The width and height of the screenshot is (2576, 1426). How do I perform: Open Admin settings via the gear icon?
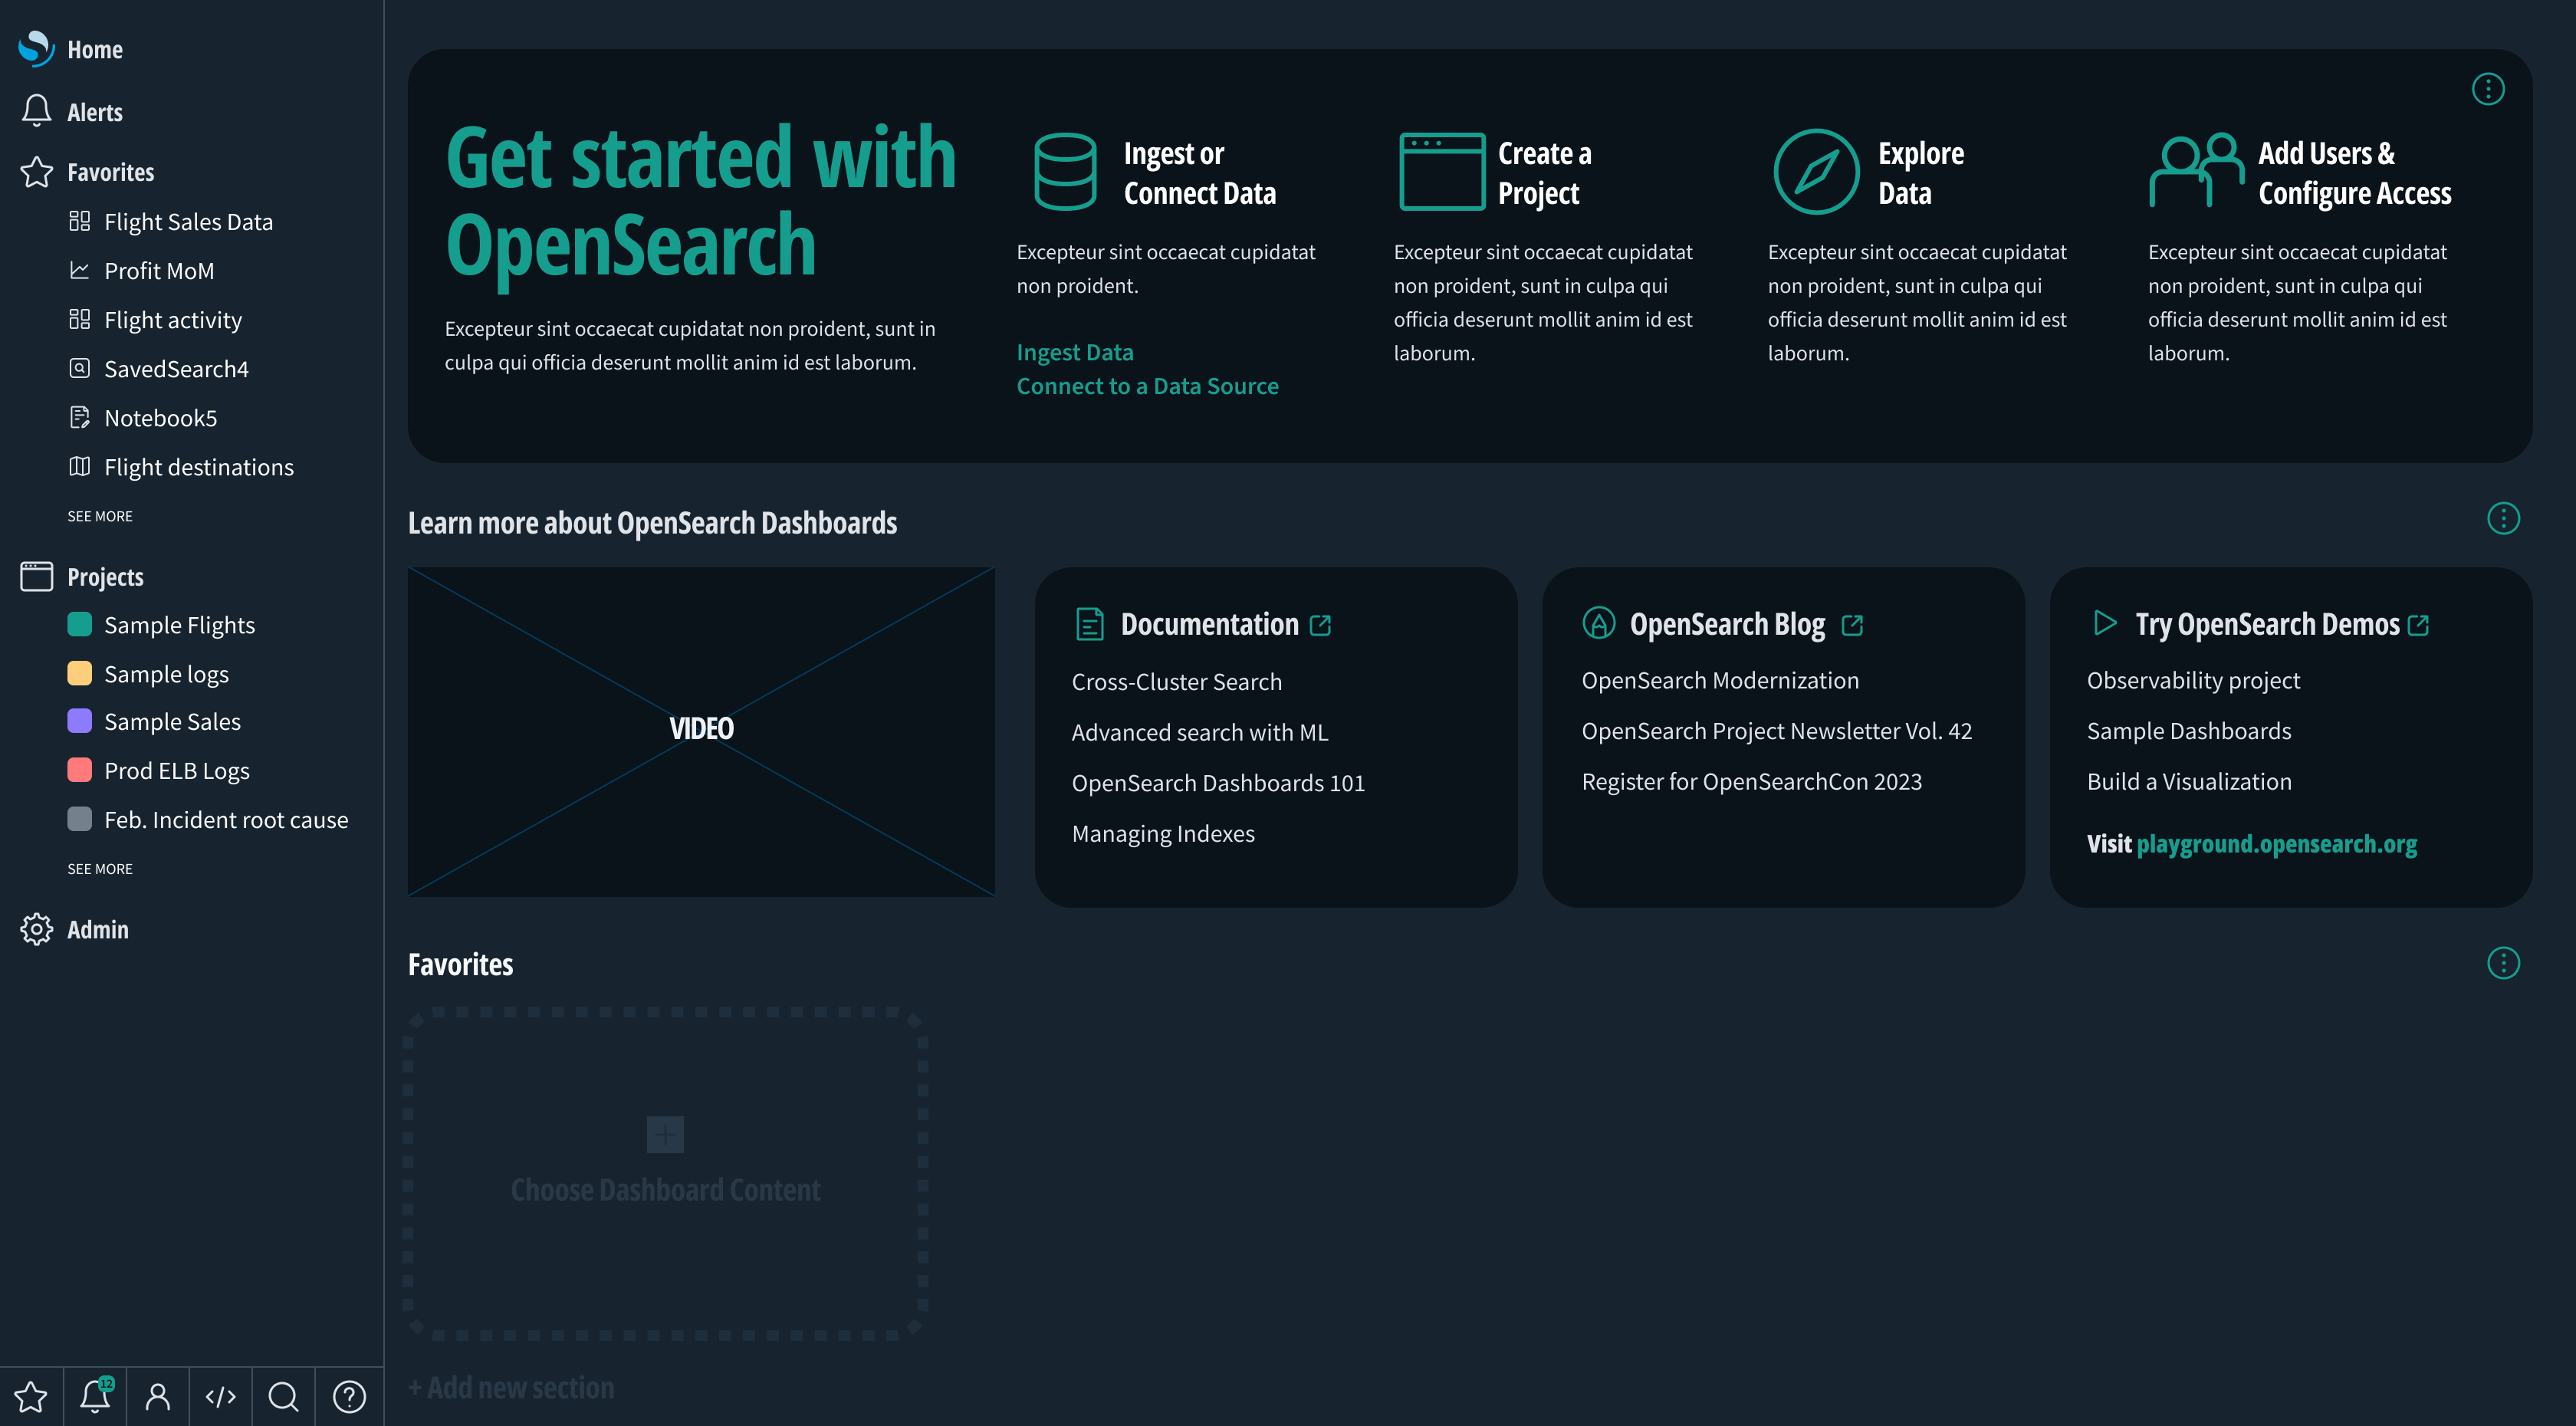(x=37, y=929)
